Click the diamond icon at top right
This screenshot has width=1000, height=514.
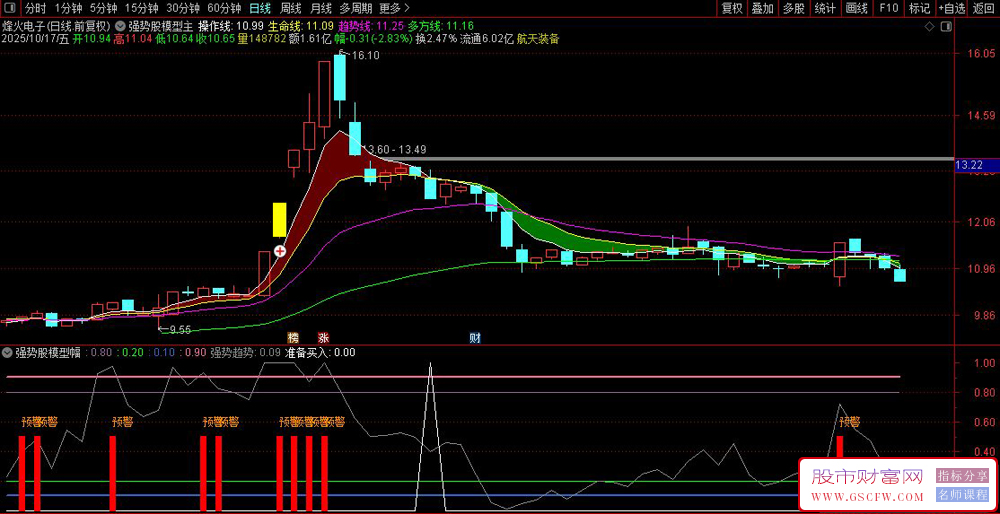930,25
